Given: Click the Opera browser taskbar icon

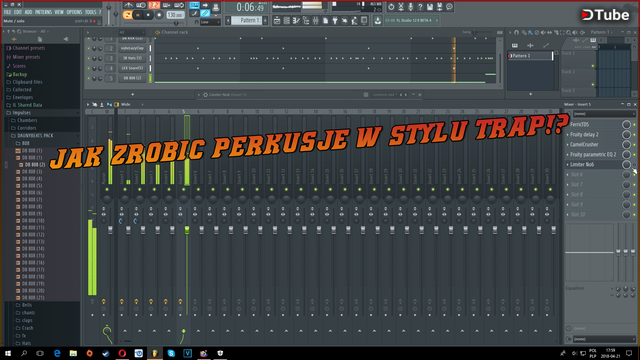Looking at the screenshot, I should click(x=122, y=353).
